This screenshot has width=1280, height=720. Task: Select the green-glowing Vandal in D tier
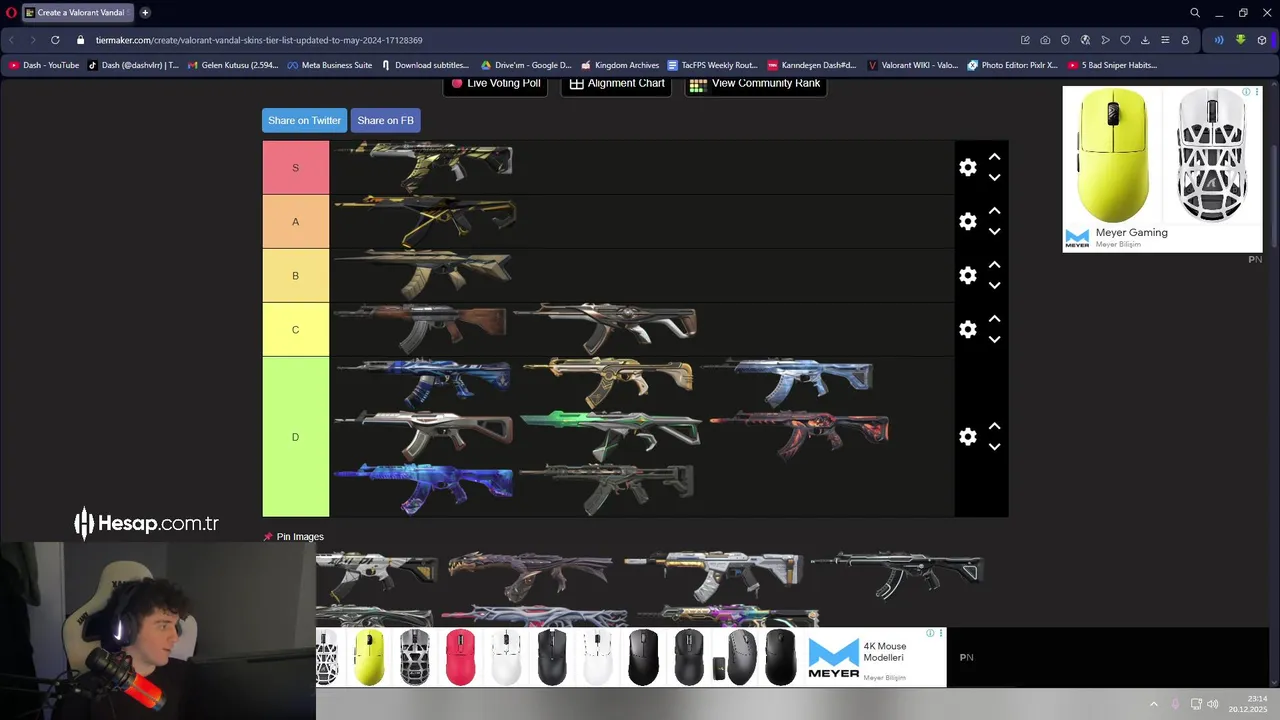[611, 433]
